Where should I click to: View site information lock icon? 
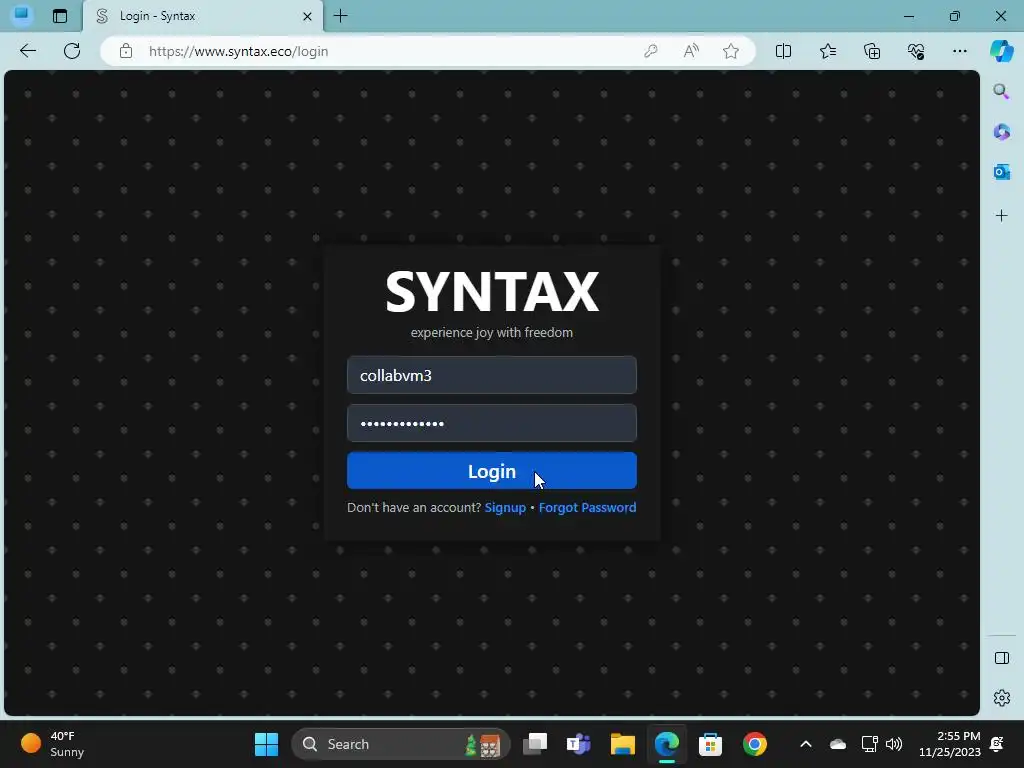pyautogui.click(x=126, y=51)
